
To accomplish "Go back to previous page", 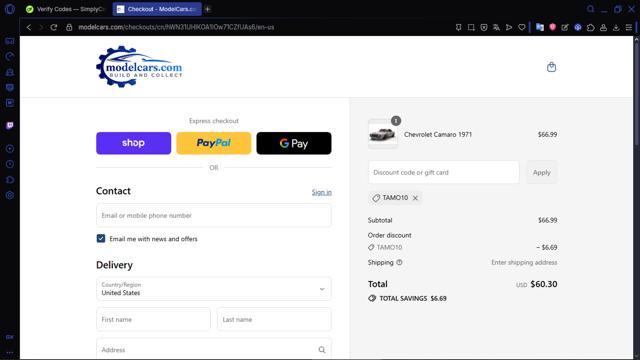I will [x=29, y=27].
